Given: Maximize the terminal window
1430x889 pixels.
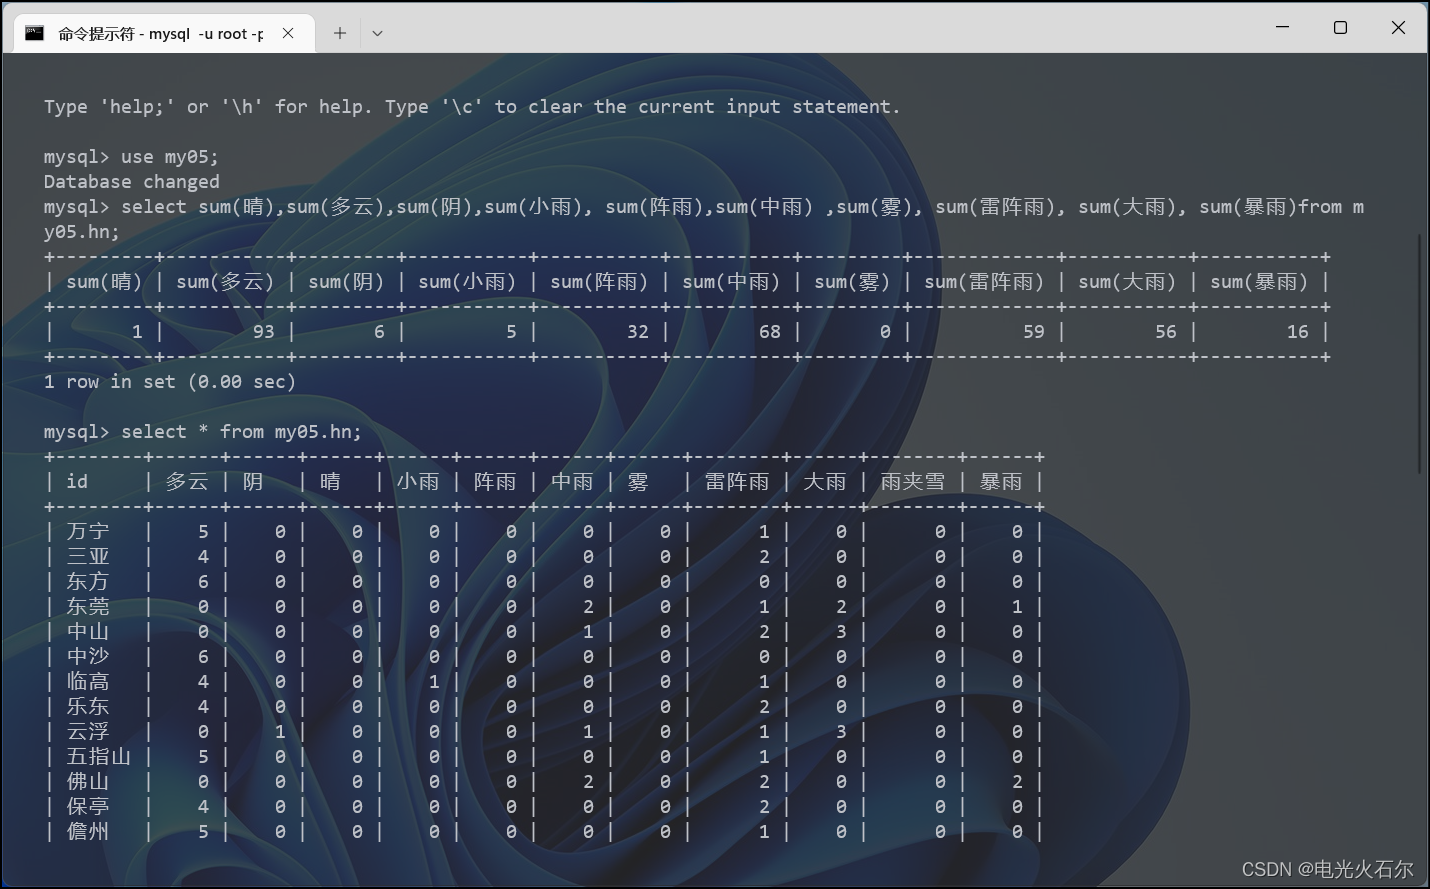Looking at the screenshot, I should (1339, 27).
